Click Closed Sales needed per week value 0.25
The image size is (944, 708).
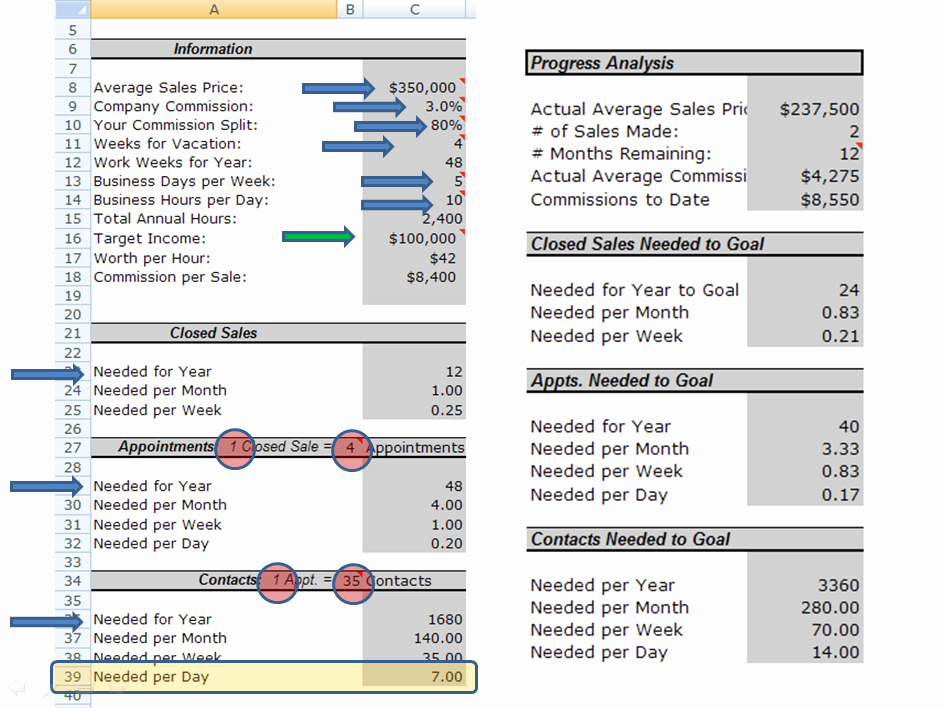click(414, 410)
